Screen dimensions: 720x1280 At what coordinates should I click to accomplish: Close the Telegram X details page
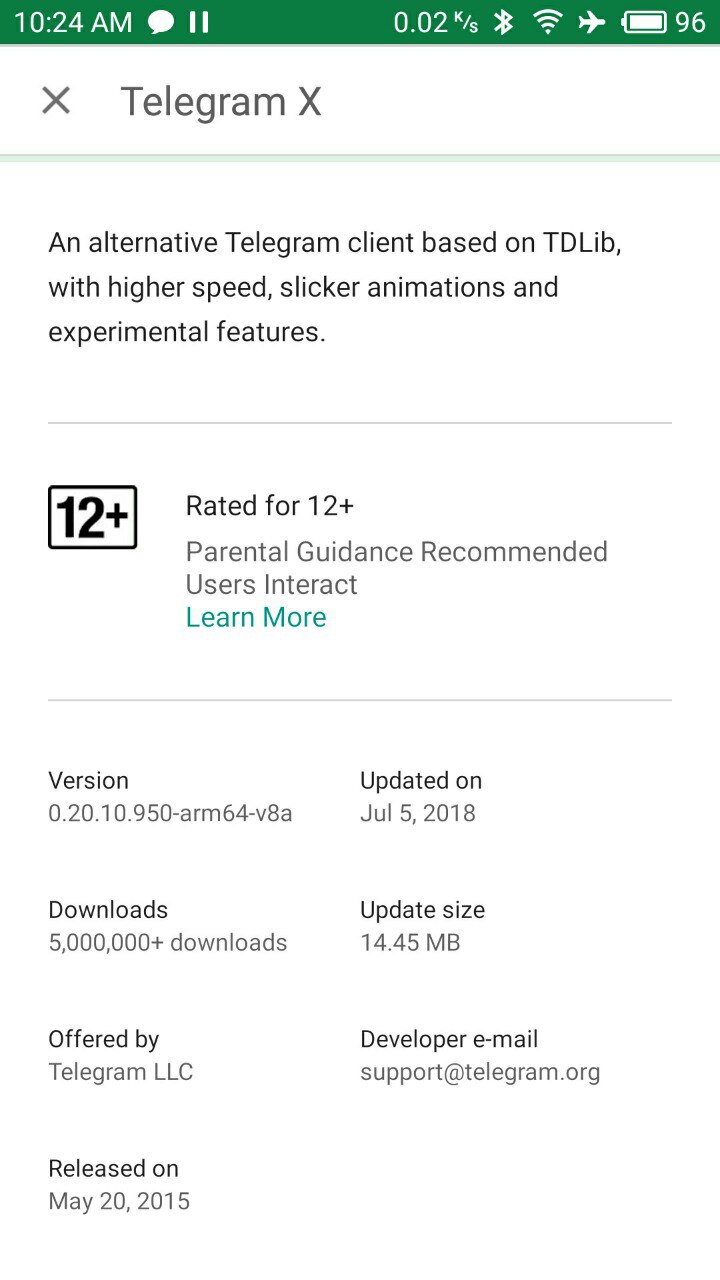click(x=56, y=101)
